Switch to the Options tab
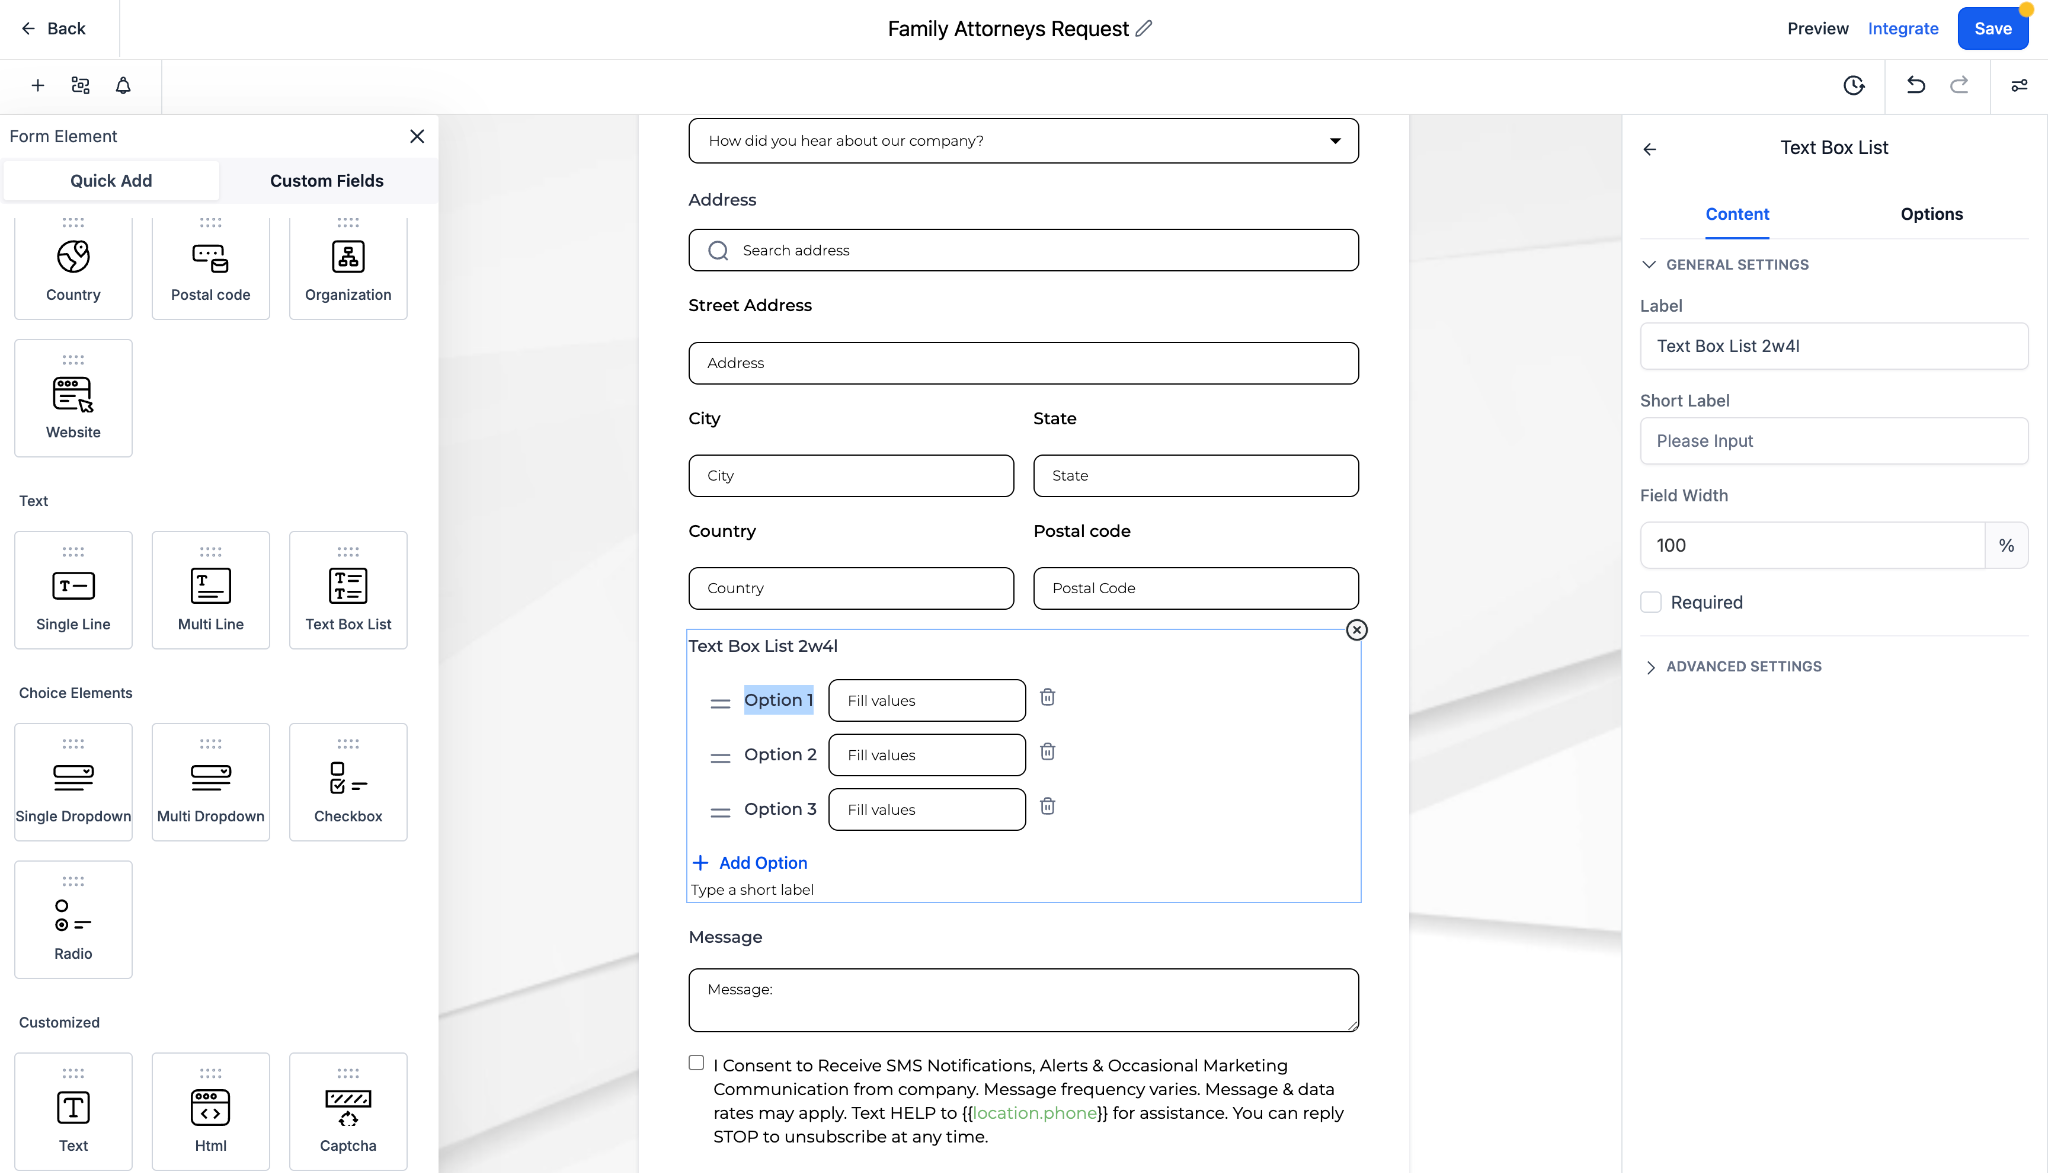The height and width of the screenshot is (1173, 2048). pos(1931,214)
